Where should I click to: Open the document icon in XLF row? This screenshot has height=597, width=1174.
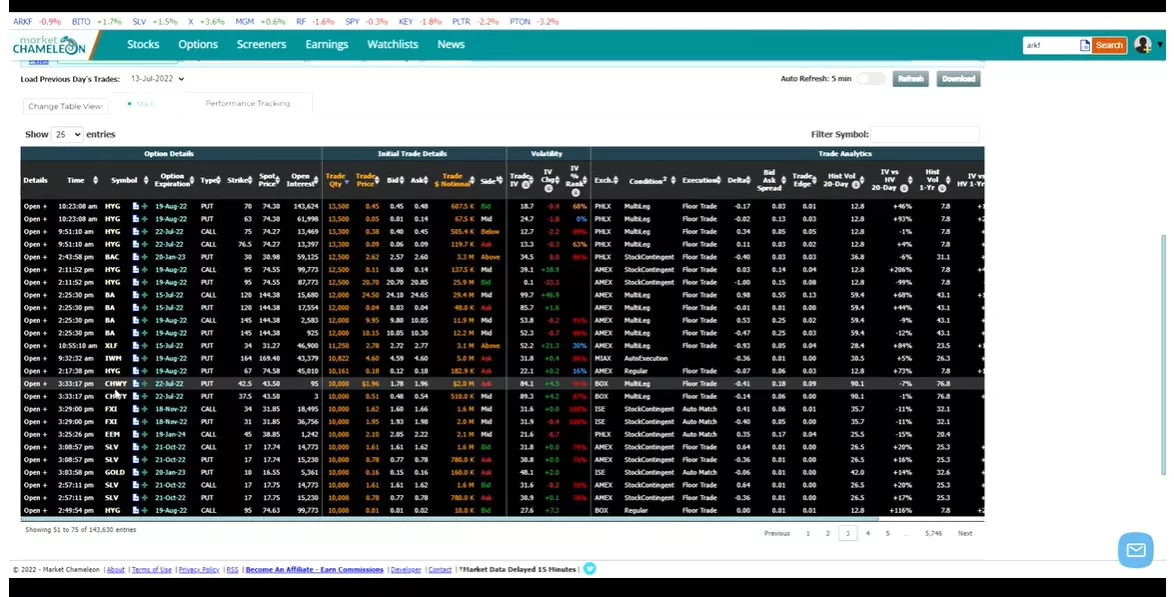tap(136, 346)
